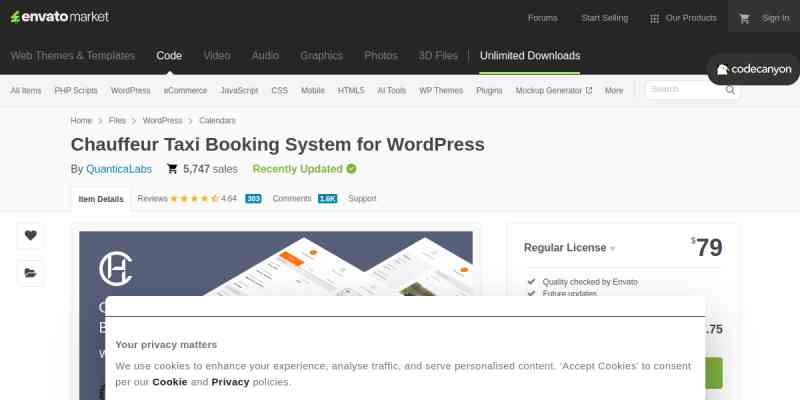Click the Chauffeur logo in preview image
This screenshot has height=400, width=800.
(116, 269)
